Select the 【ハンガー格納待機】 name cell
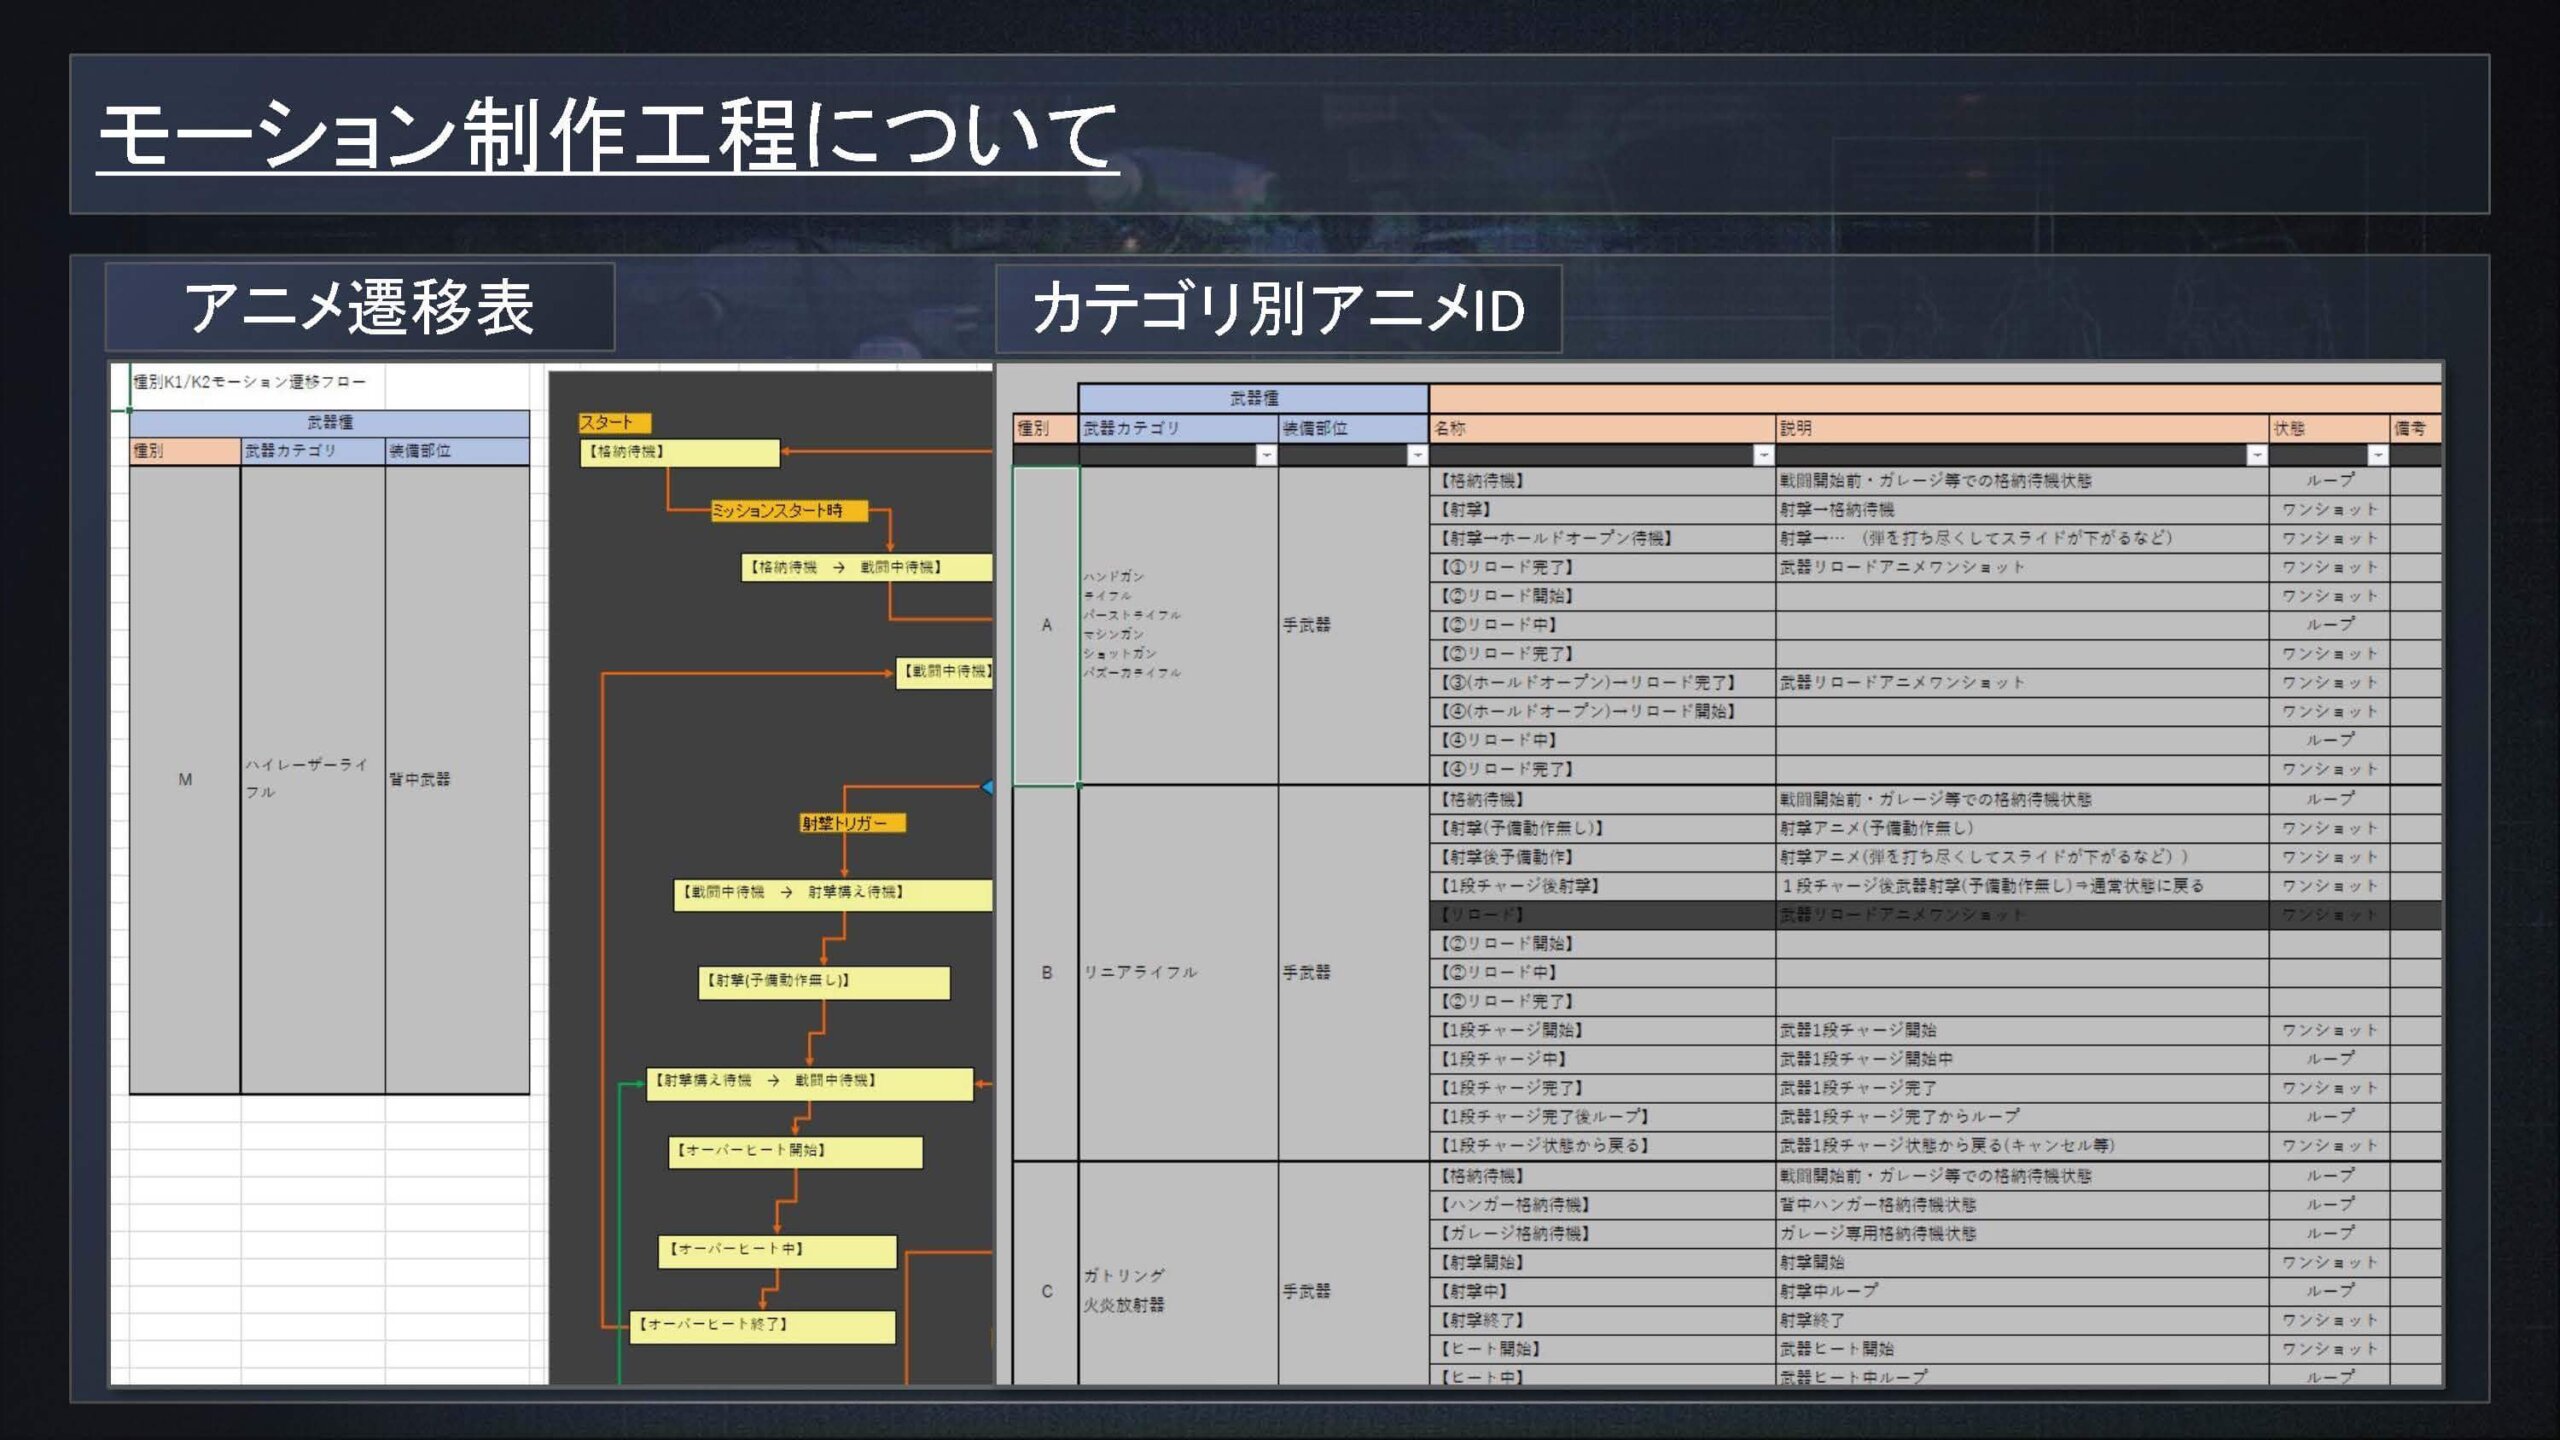Viewport: 2560px width, 1440px height. pos(1602,1206)
